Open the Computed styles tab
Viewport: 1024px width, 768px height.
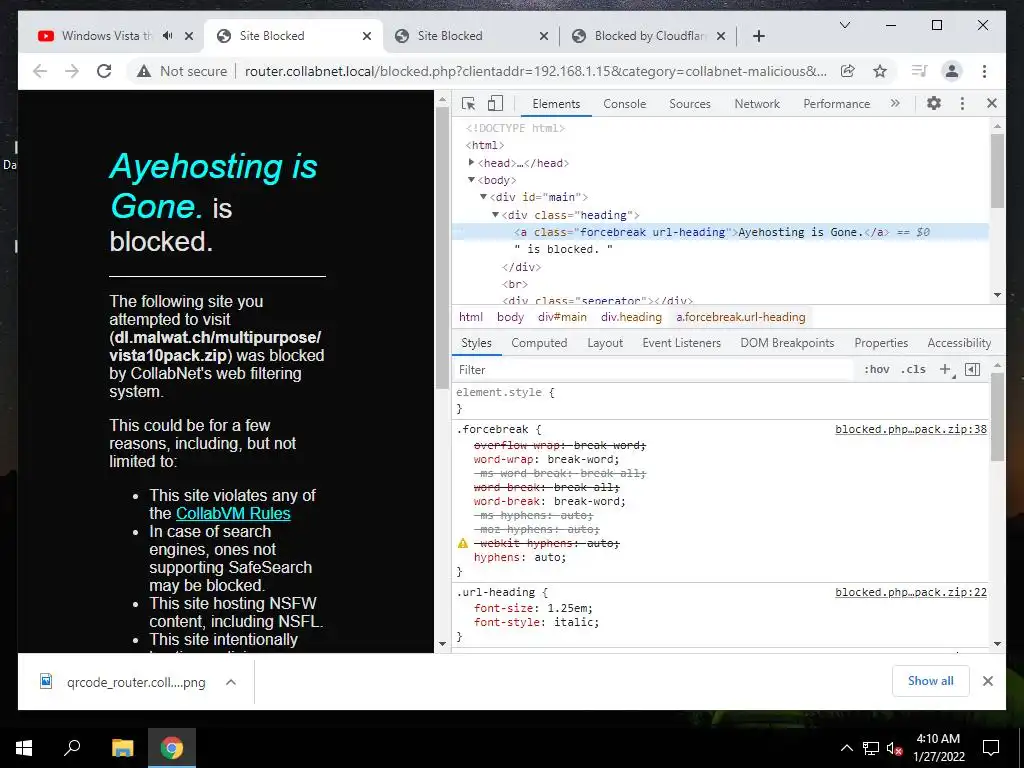(x=539, y=343)
